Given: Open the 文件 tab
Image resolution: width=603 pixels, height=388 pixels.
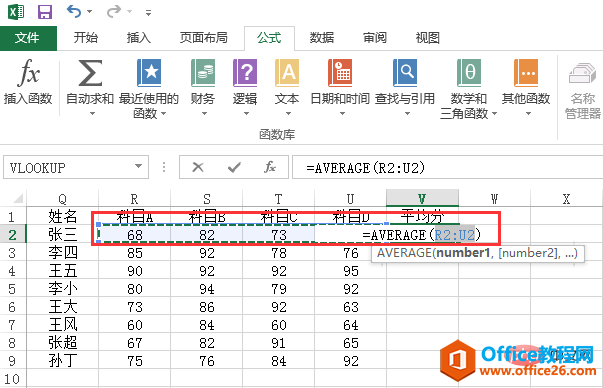Looking at the screenshot, I should 28,38.
